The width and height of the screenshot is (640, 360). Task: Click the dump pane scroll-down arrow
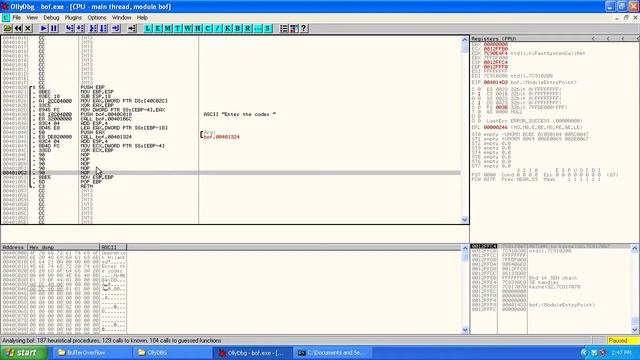pyautogui.click(x=464, y=330)
